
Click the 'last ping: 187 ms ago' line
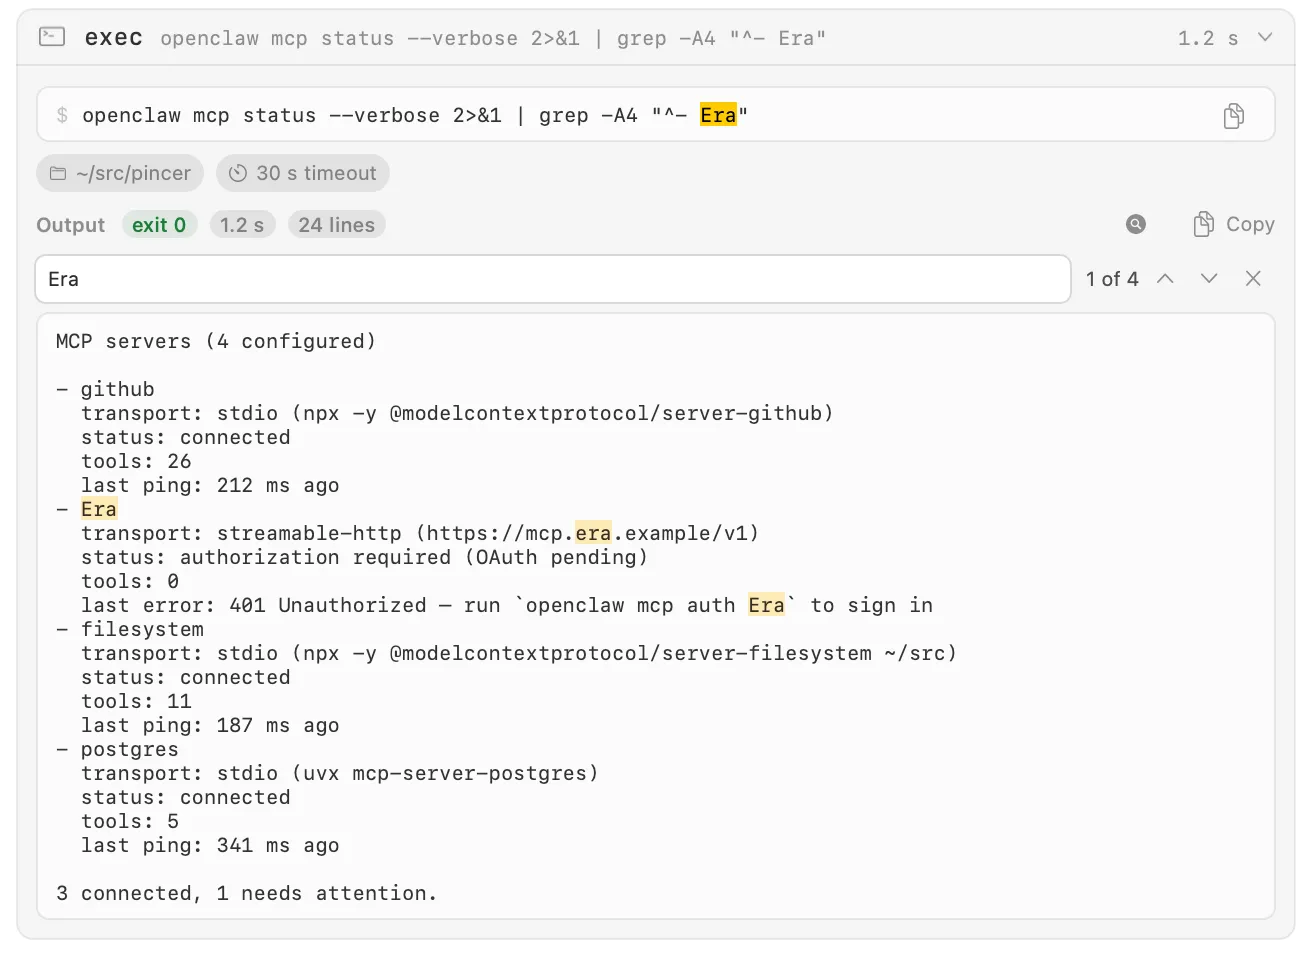pyautogui.click(x=210, y=725)
